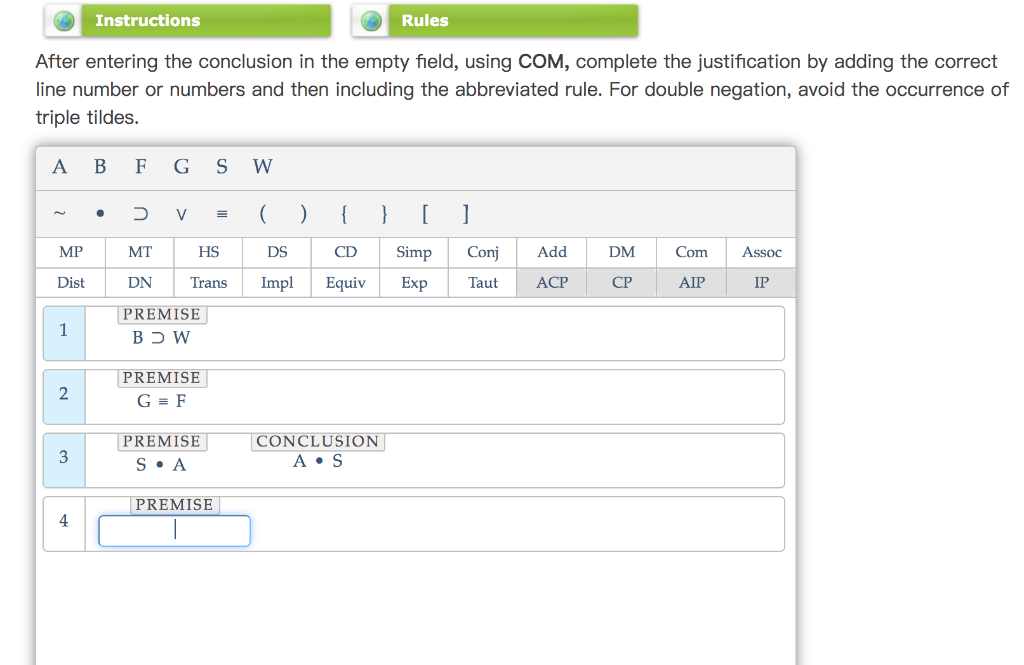1024x665 pixels.
Task: Select the Com rule button
Action: click(x=690, y=252)
